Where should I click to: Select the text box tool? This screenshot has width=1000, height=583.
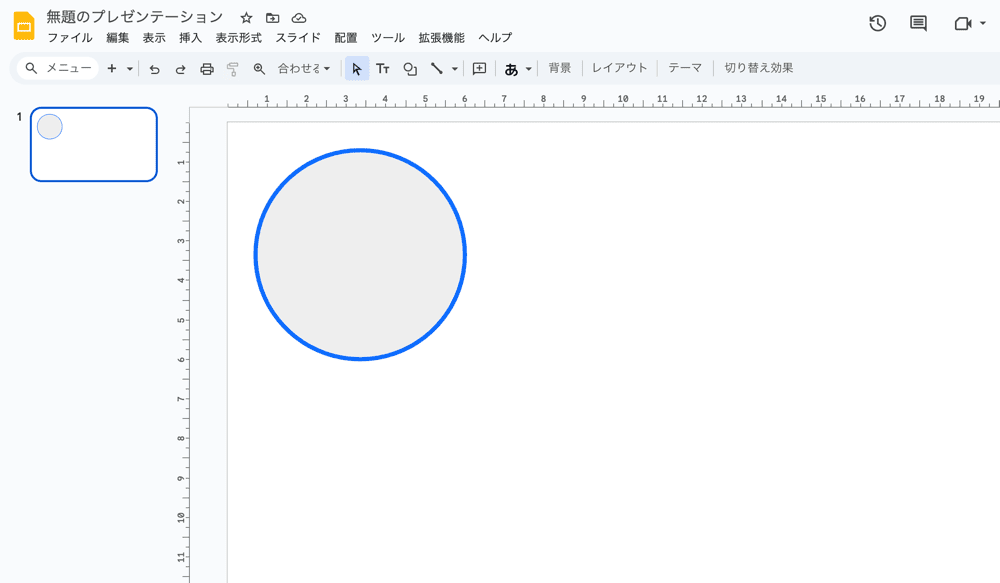pos(383,68)
